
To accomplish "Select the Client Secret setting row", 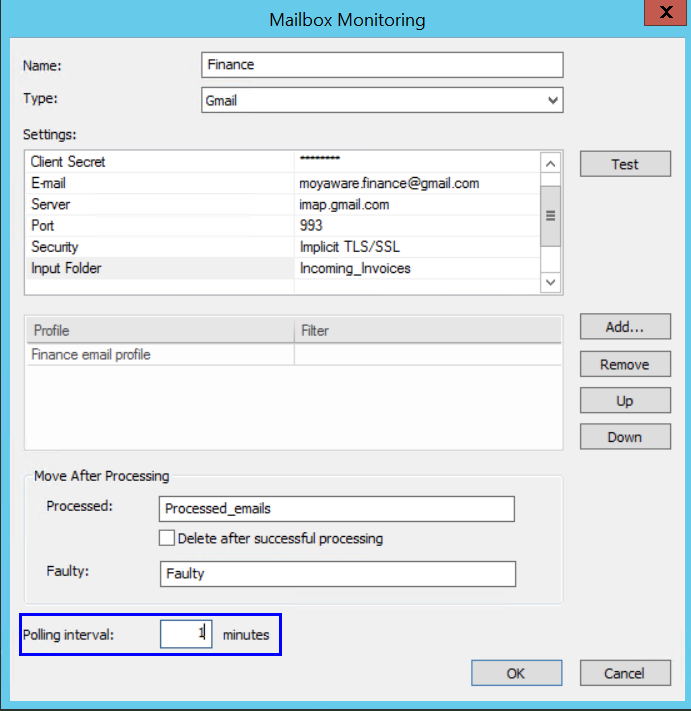I will tap(160, 162).
